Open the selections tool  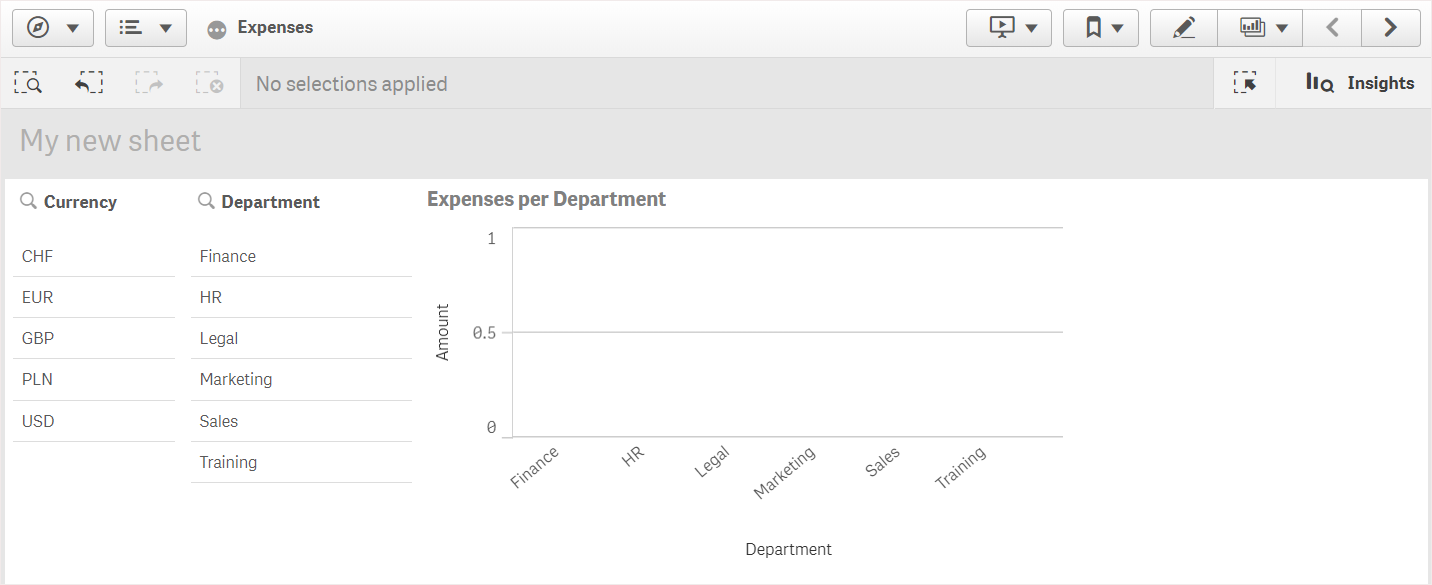(1245, 82)
